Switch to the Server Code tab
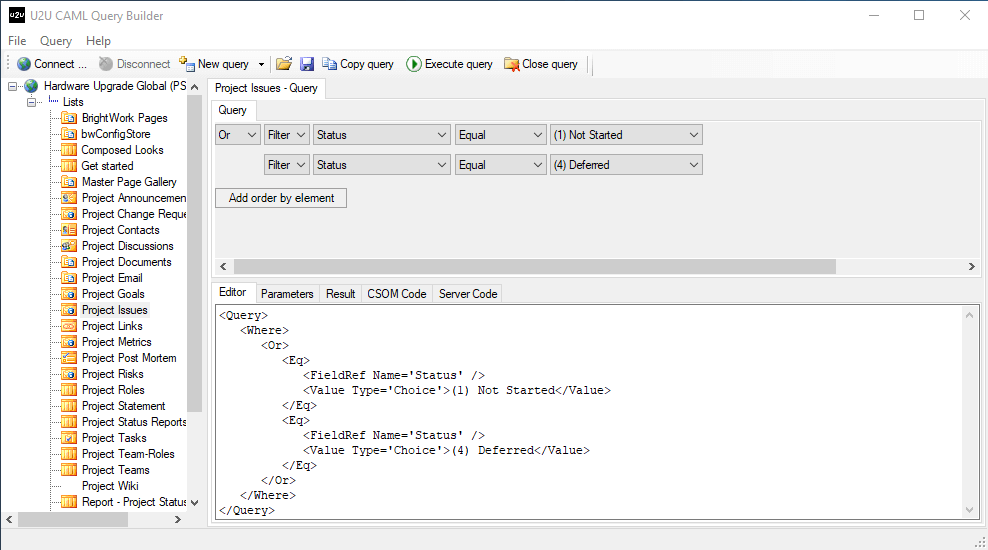Screen dimensions: 988x550 [x=468, y=294]
